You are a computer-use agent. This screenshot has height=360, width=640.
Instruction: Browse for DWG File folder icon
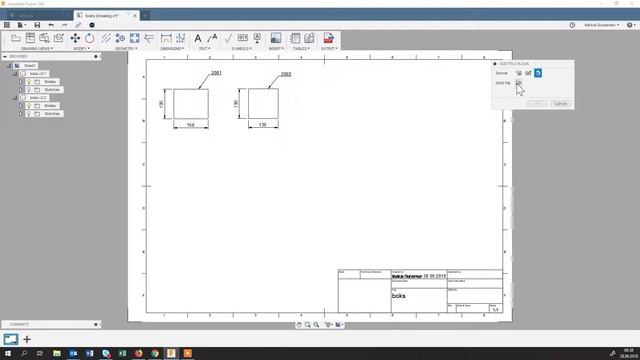(518, 83)
